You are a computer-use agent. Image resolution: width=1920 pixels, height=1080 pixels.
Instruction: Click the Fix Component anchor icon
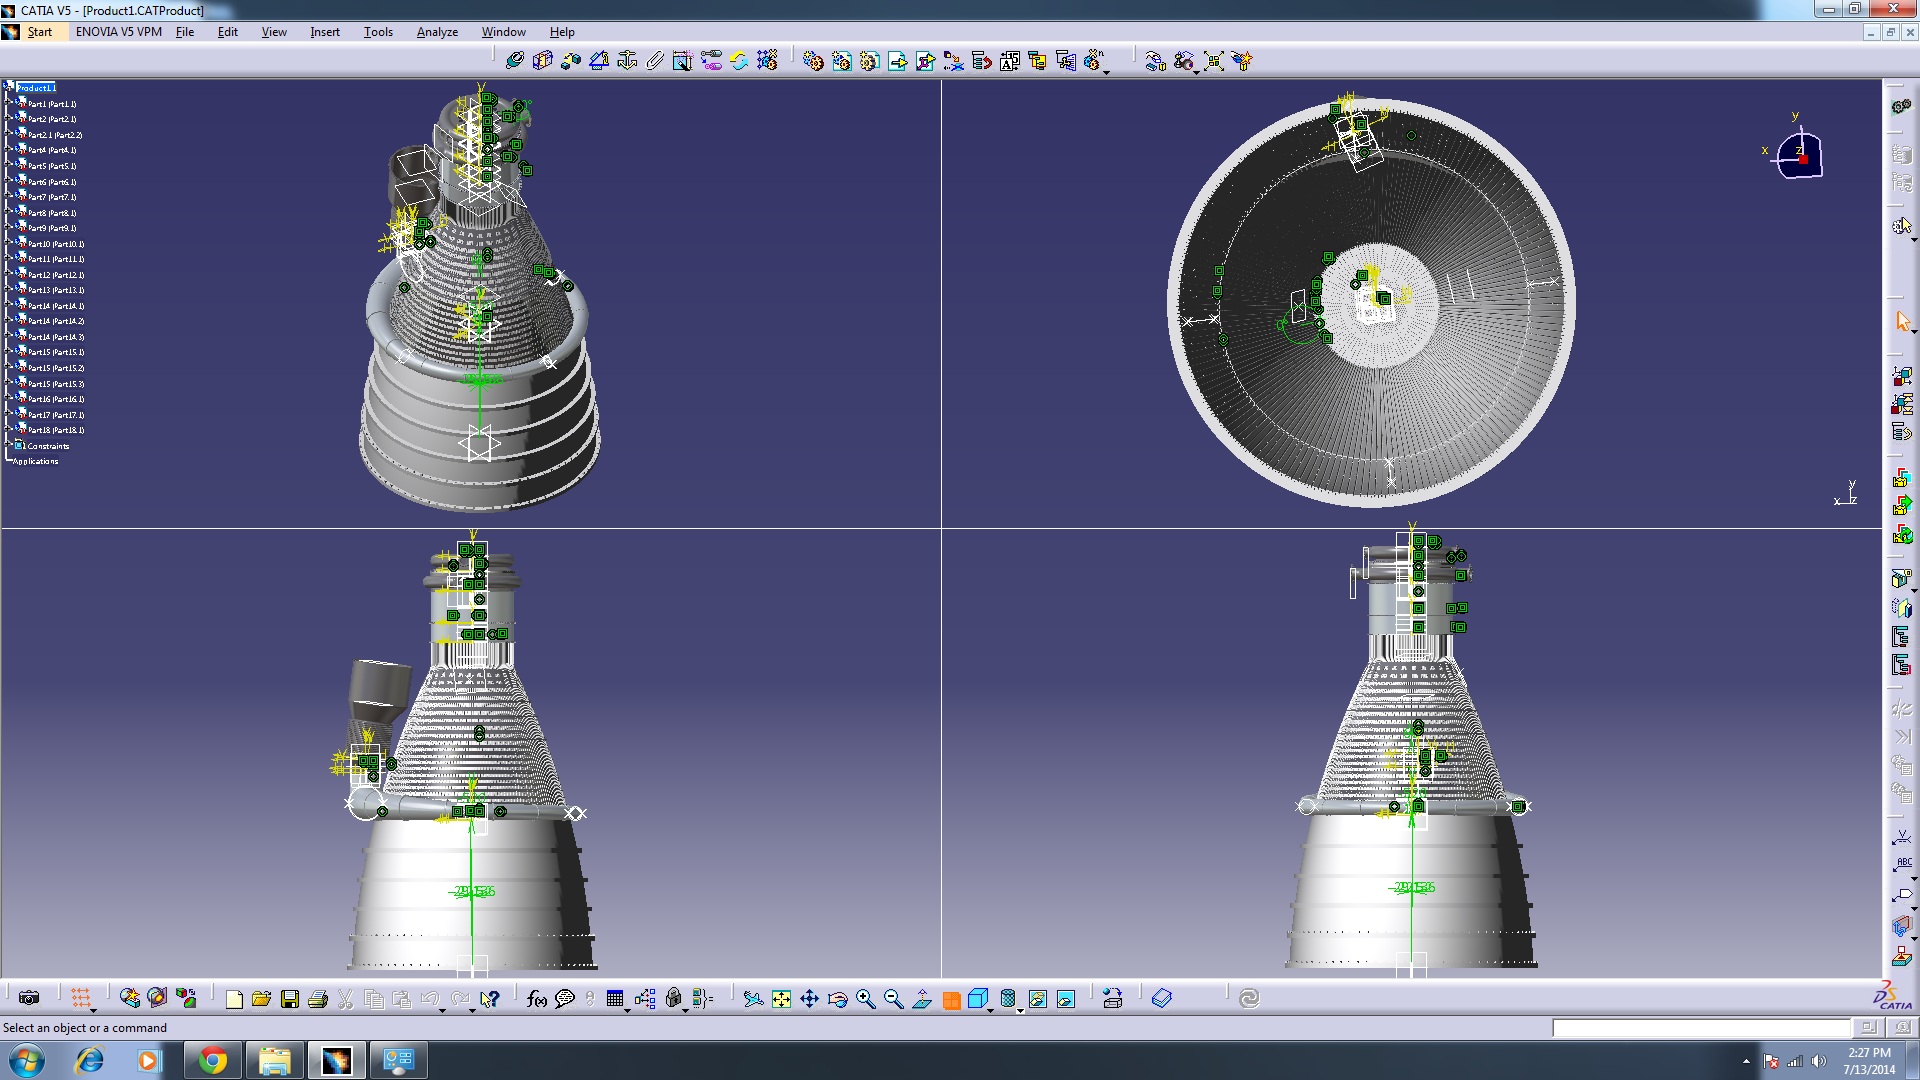[627, 61]
